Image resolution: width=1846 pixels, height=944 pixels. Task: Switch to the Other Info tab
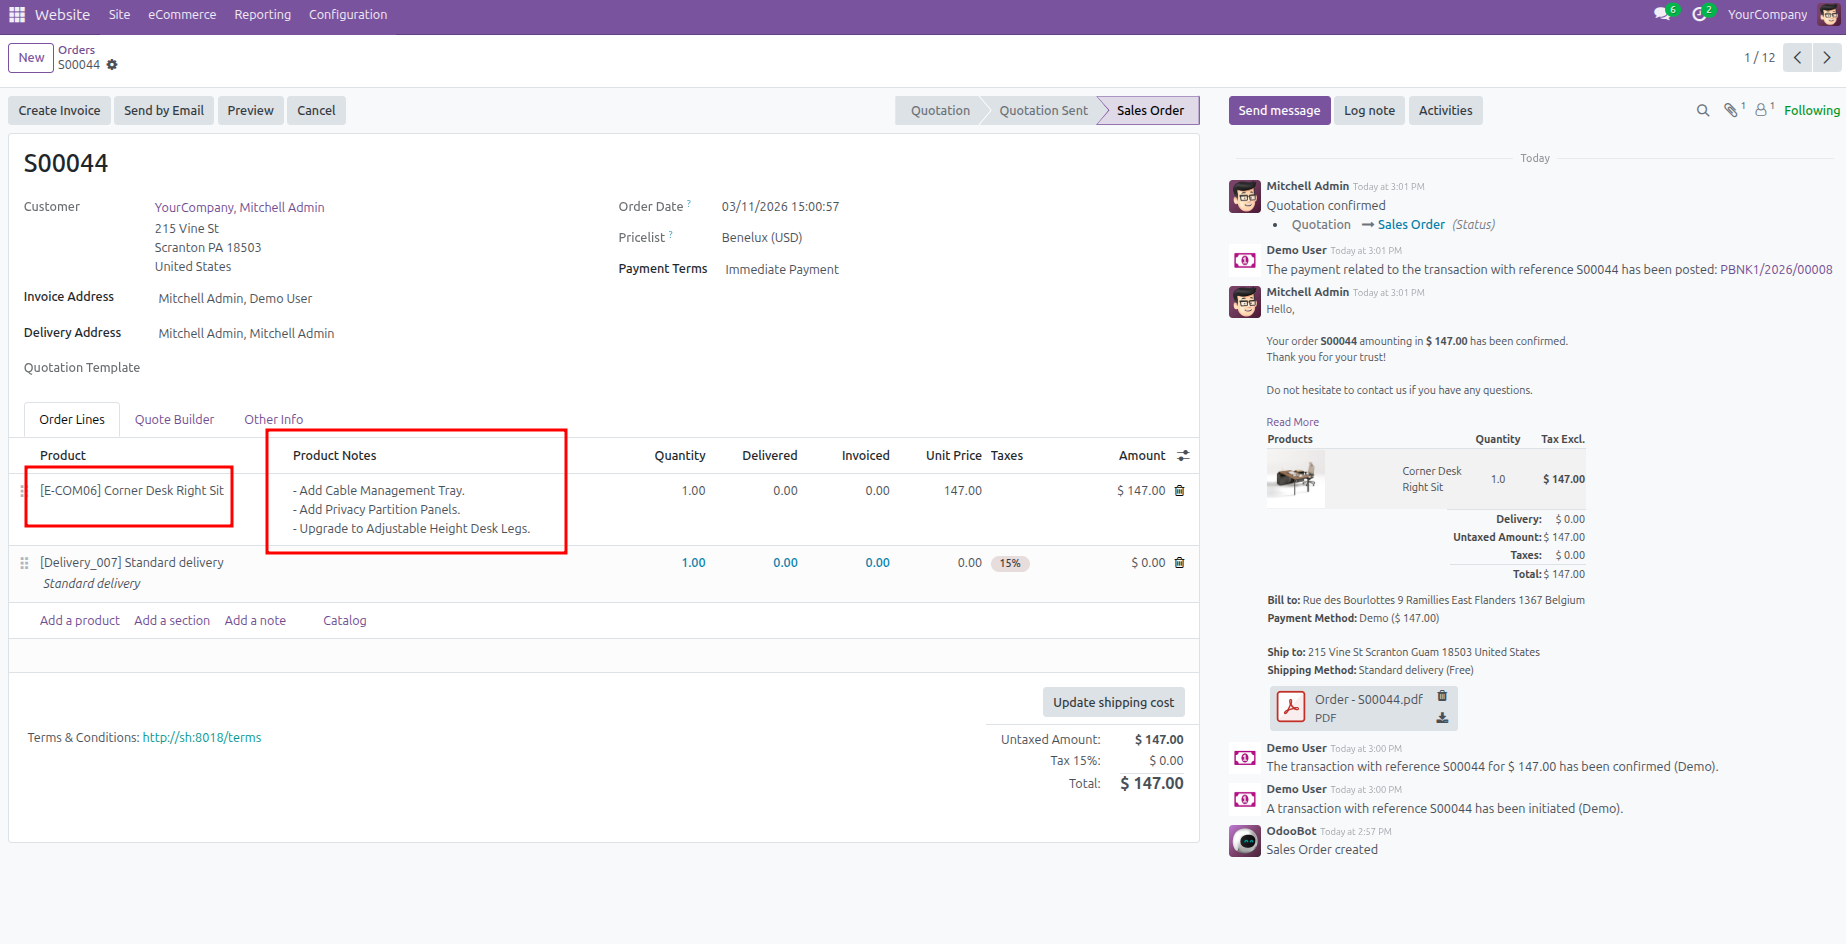273,420
